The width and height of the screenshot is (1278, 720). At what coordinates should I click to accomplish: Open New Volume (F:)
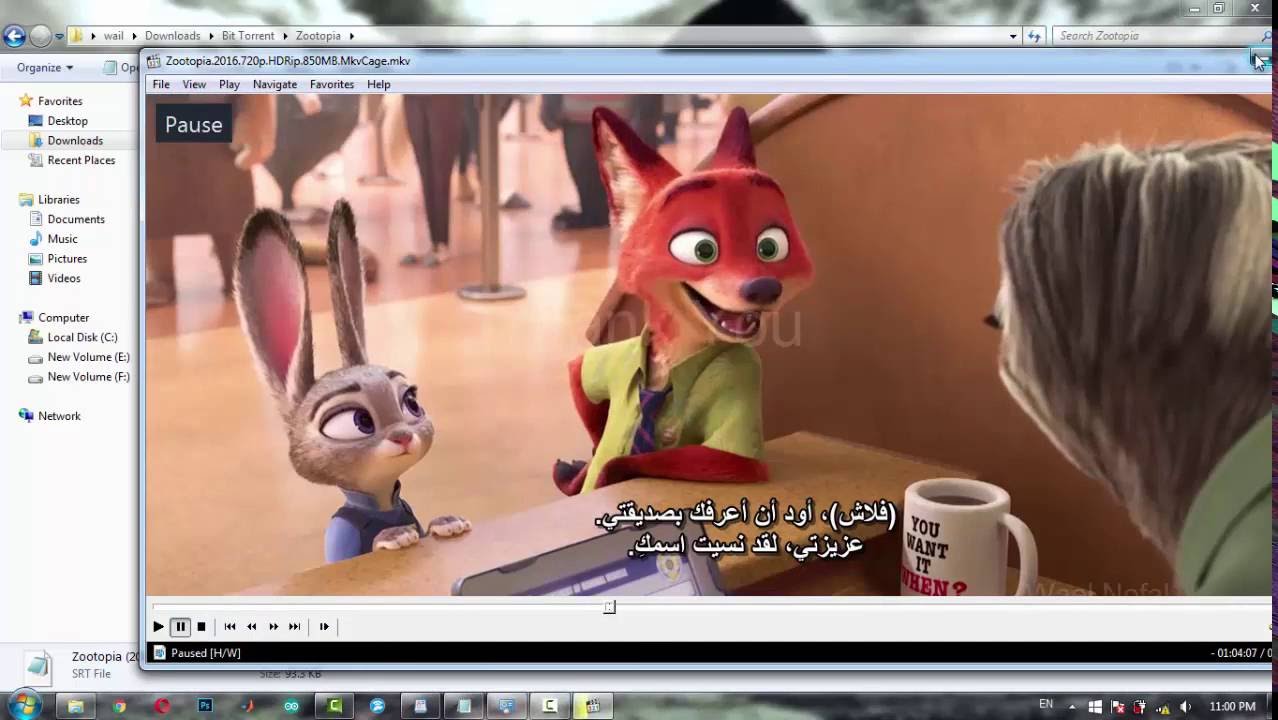[88, 377]
